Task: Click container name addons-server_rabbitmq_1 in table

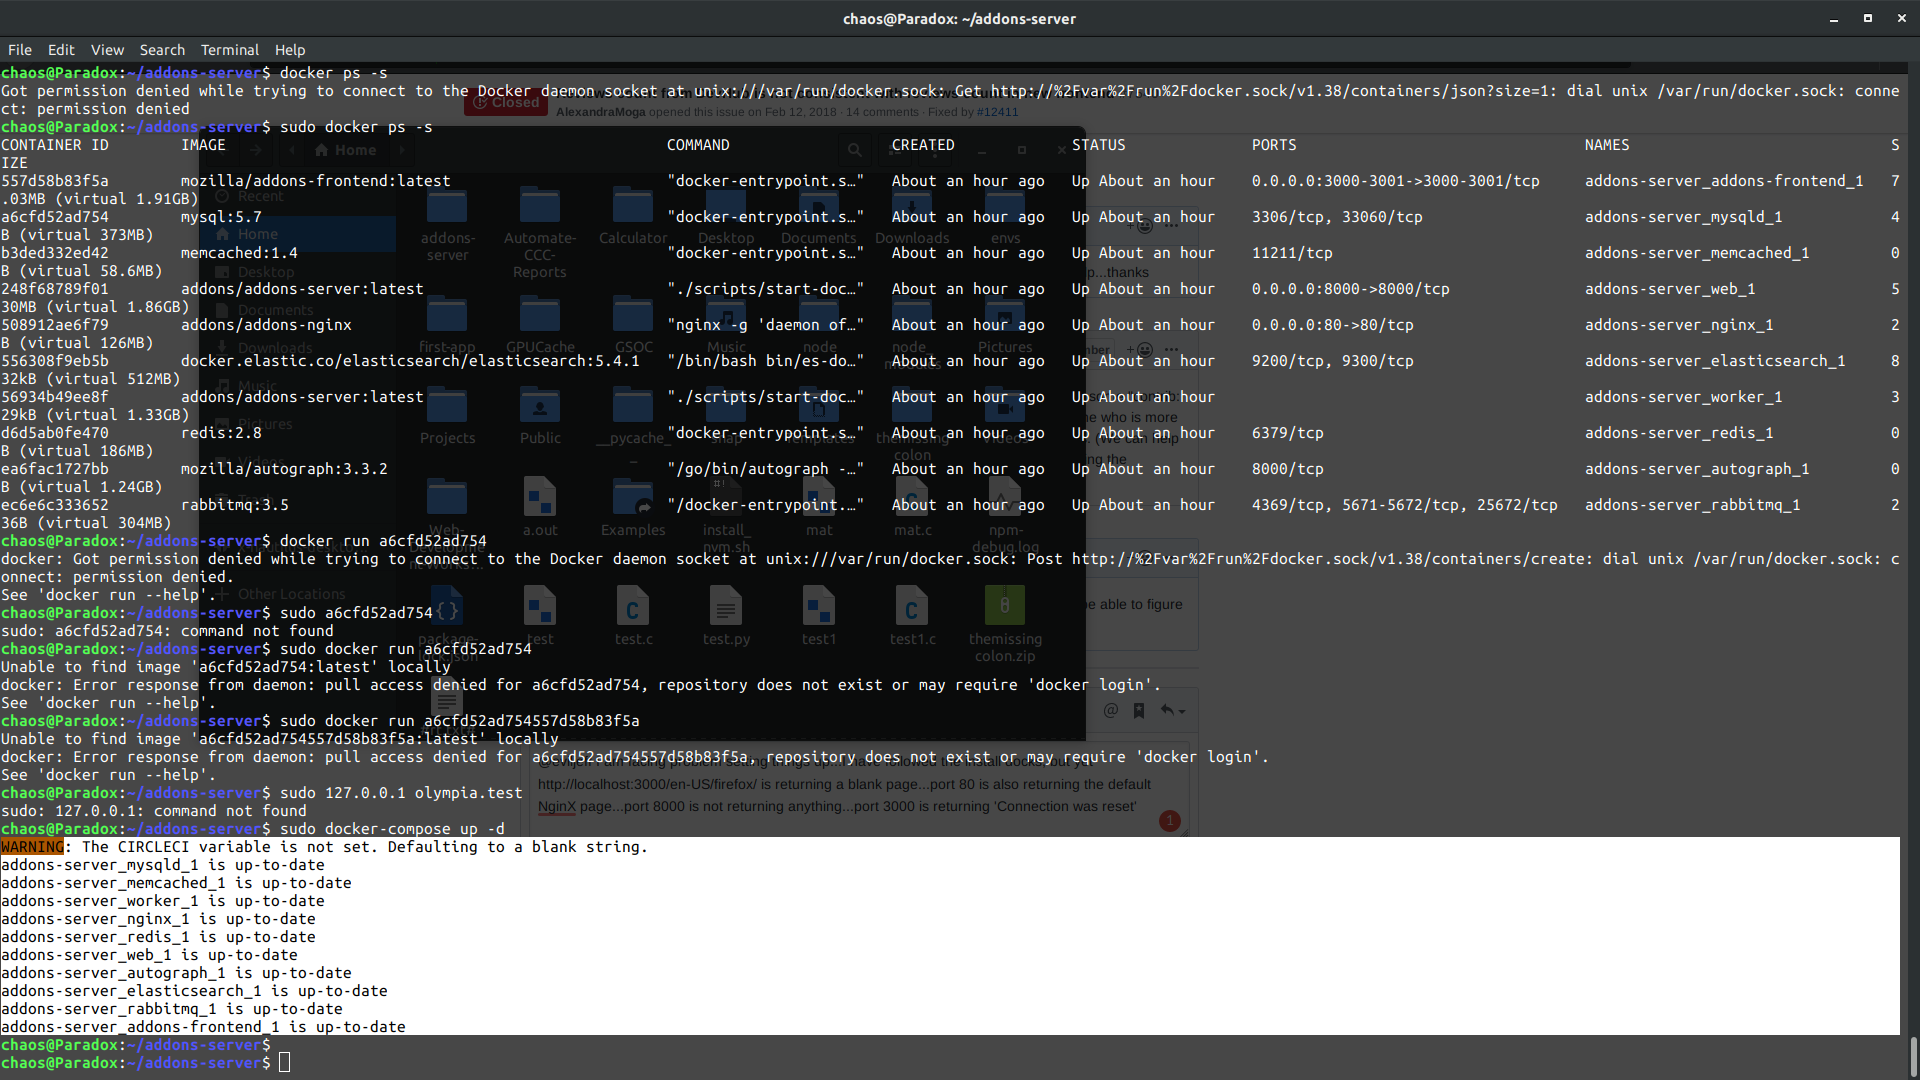Action: (x=1693, y=505)
